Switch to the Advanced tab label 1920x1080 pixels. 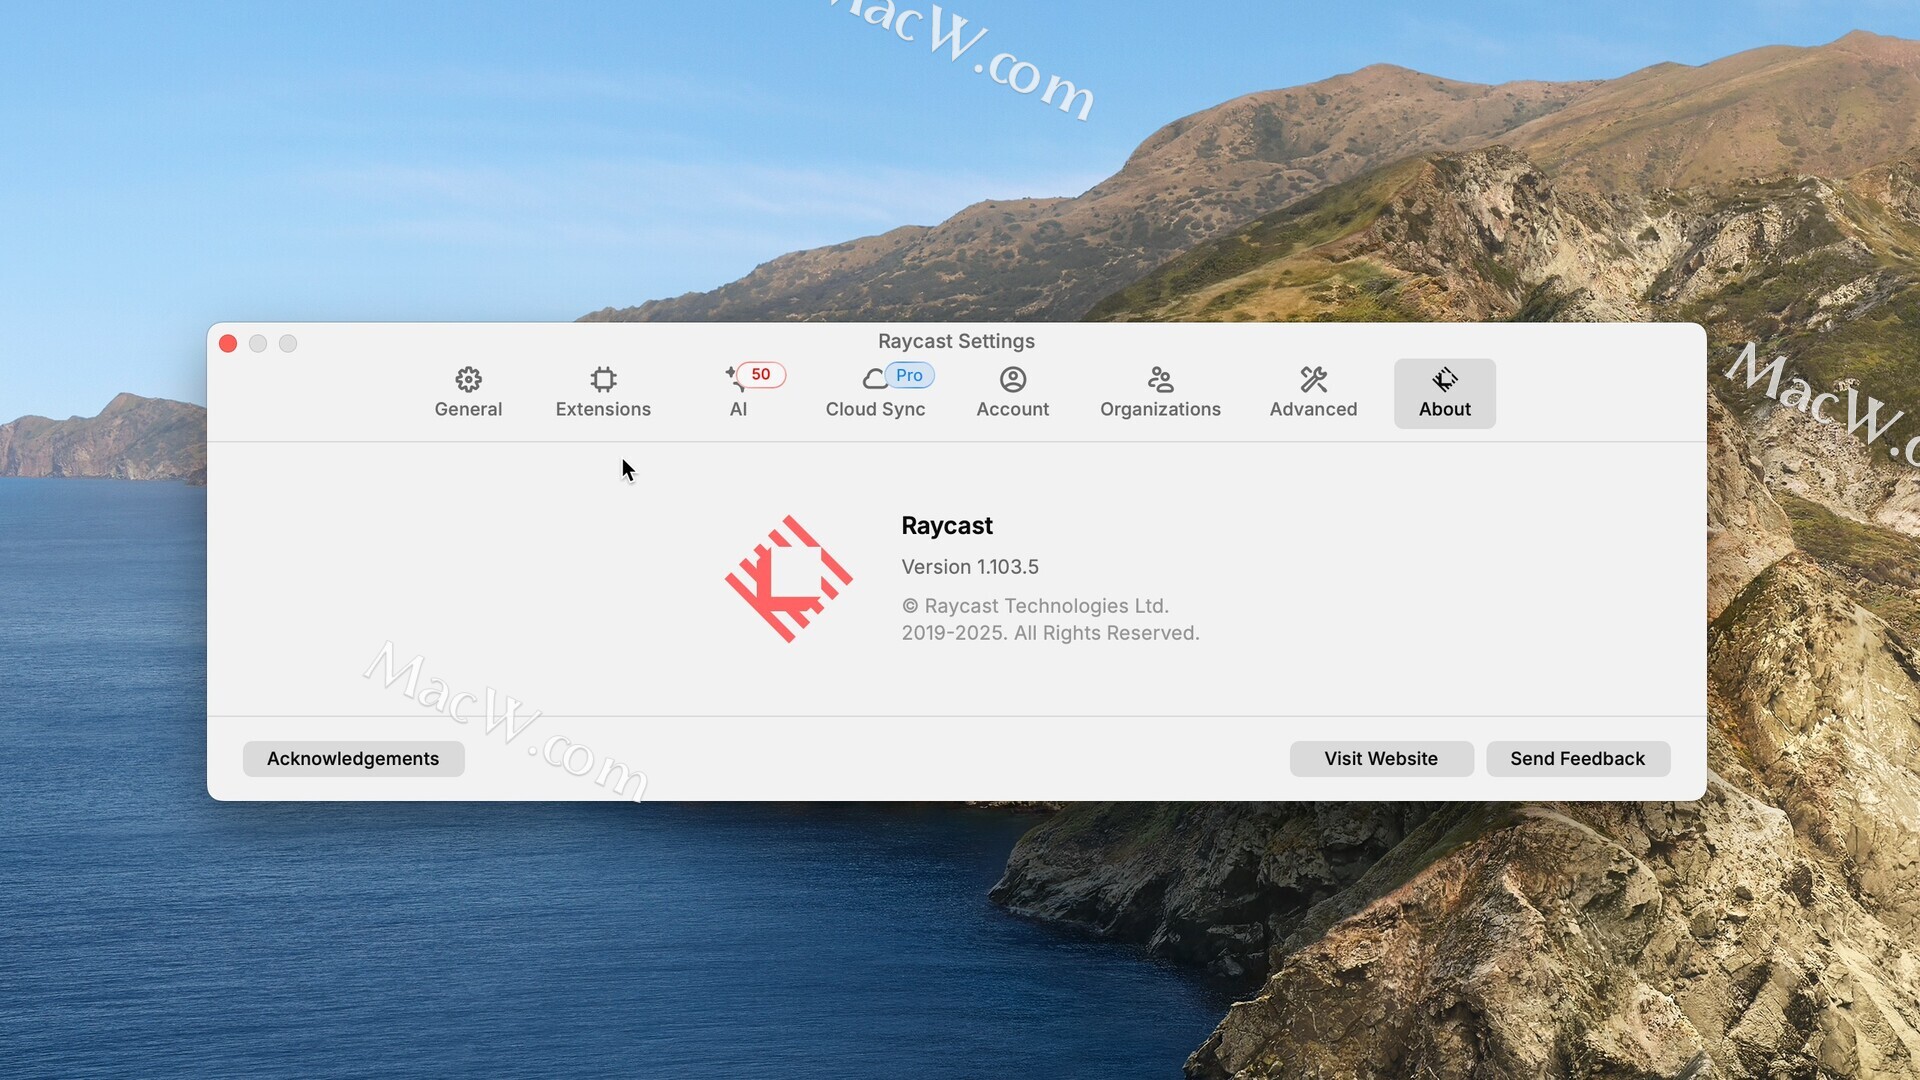pyautogui.click(x=1313, y=409)
